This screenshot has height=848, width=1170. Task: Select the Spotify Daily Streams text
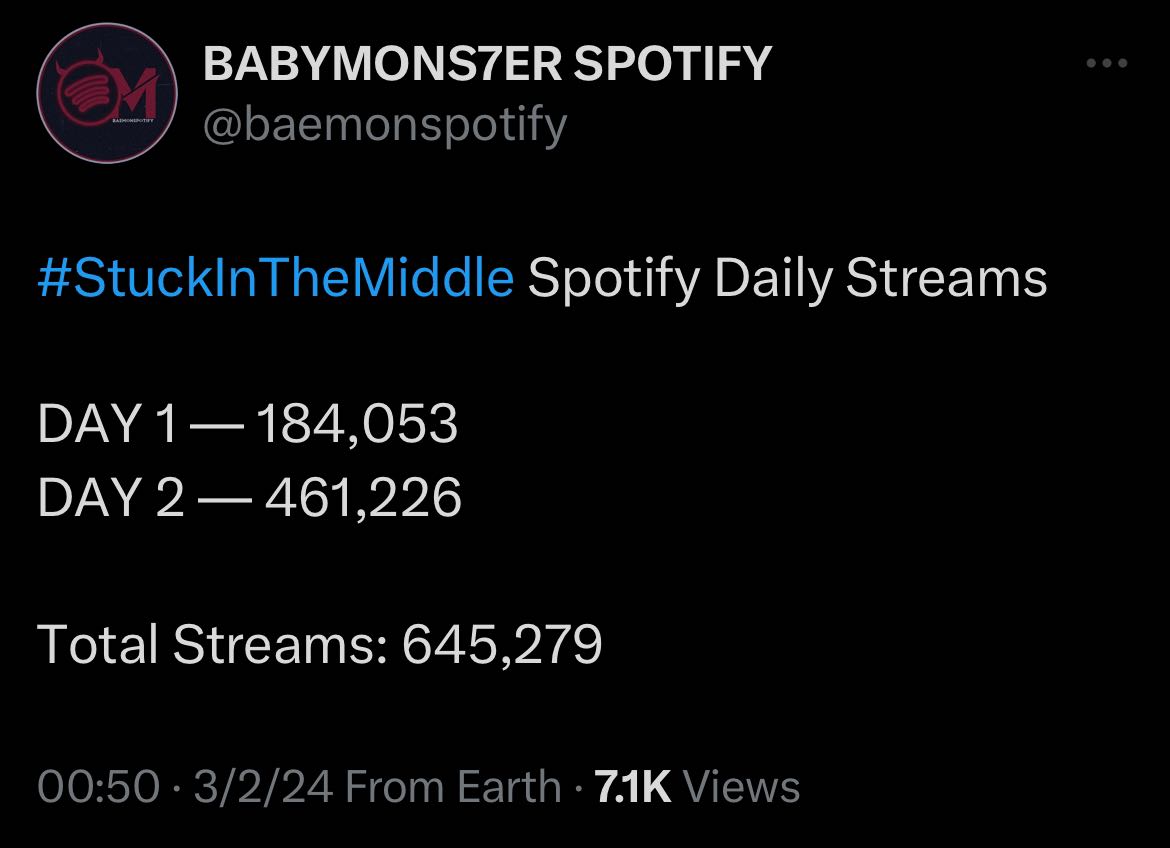tap(787, 279)
